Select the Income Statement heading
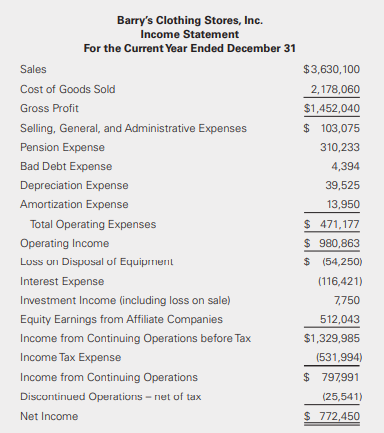 tap(190, 34)
